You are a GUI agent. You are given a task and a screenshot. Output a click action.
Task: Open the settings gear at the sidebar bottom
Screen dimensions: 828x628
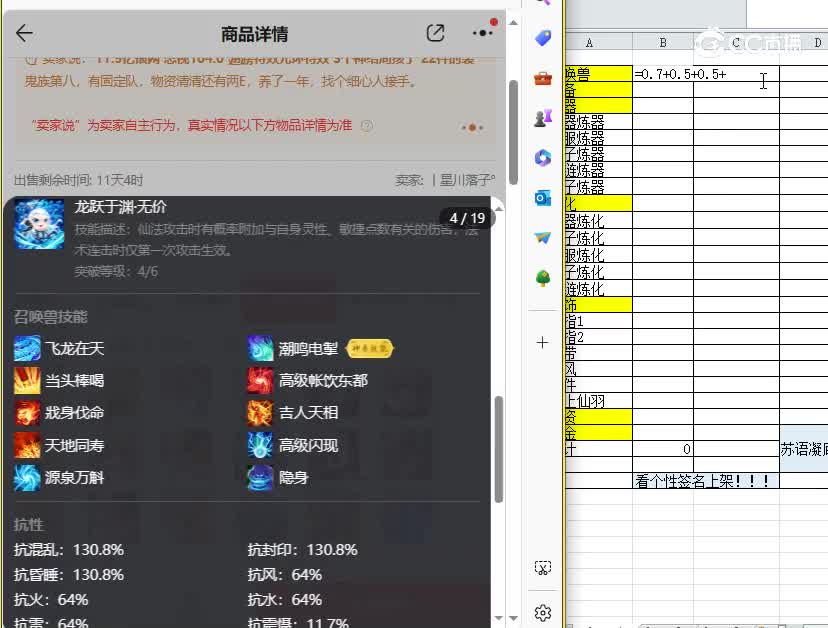point(542,612)
